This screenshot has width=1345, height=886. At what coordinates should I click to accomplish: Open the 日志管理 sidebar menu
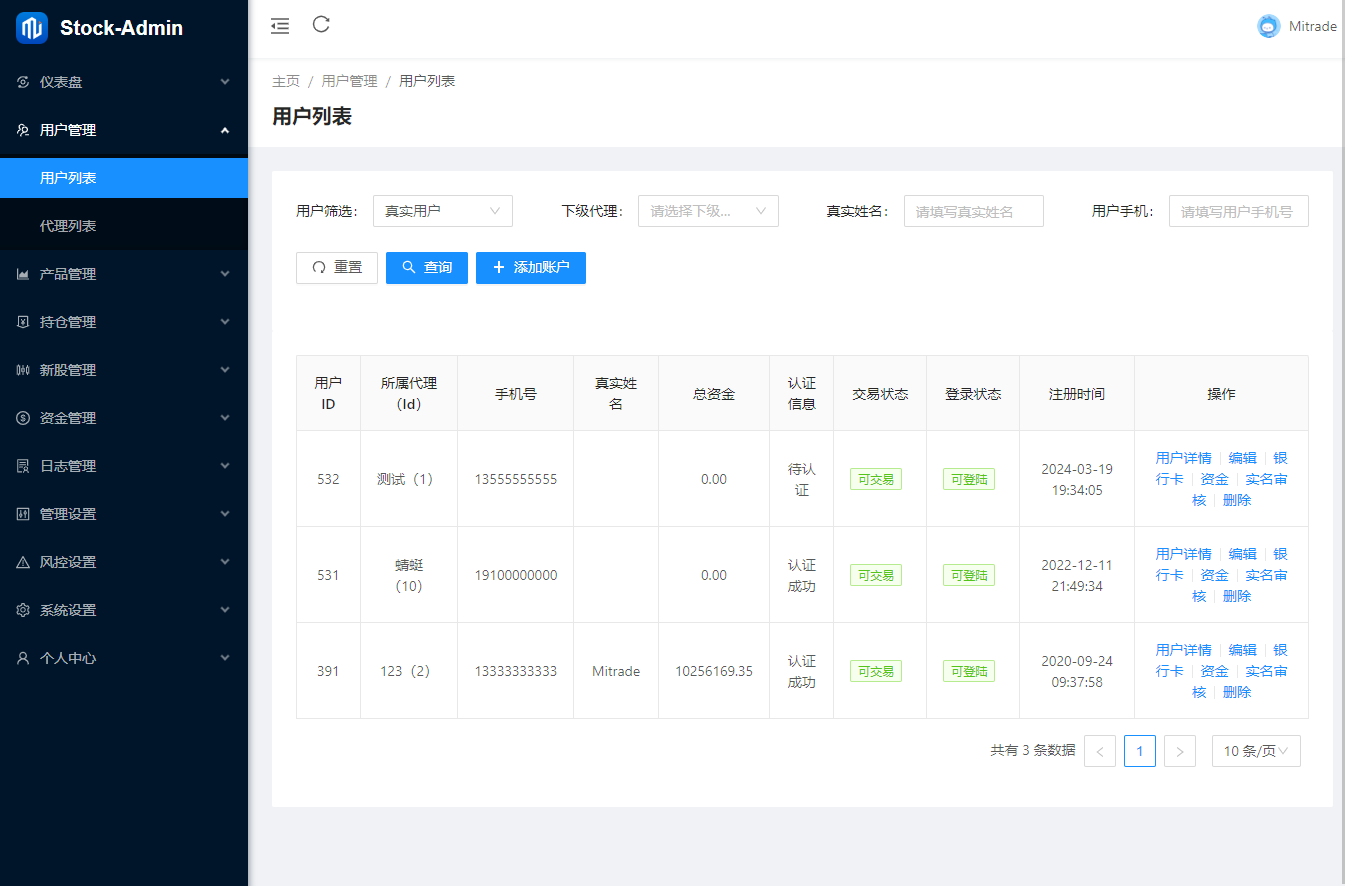click(x=123, y=466)
